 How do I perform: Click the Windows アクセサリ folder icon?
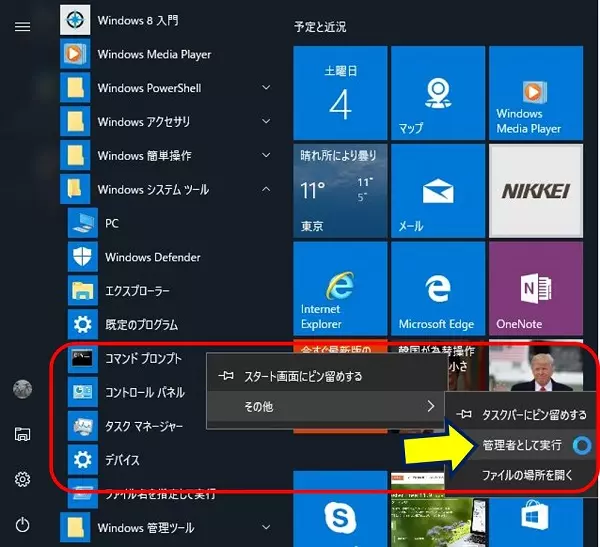click(75, 121)
